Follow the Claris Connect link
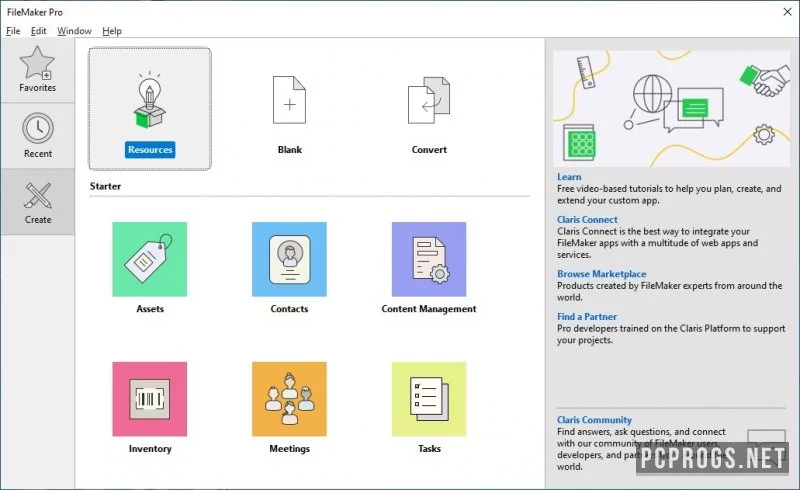Screen dimensions: 800x490 (x=587, y=219)
